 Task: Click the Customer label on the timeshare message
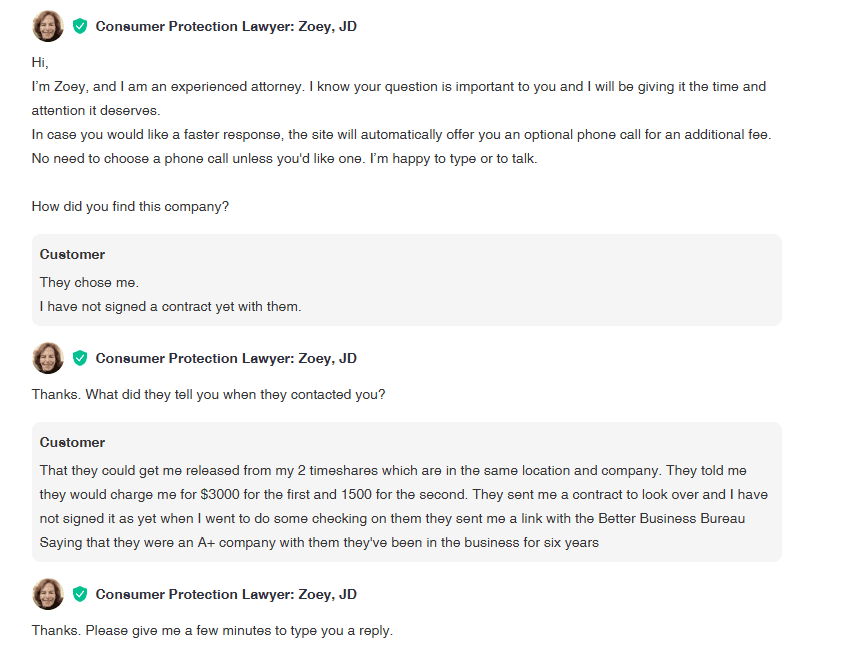(72, 443)
